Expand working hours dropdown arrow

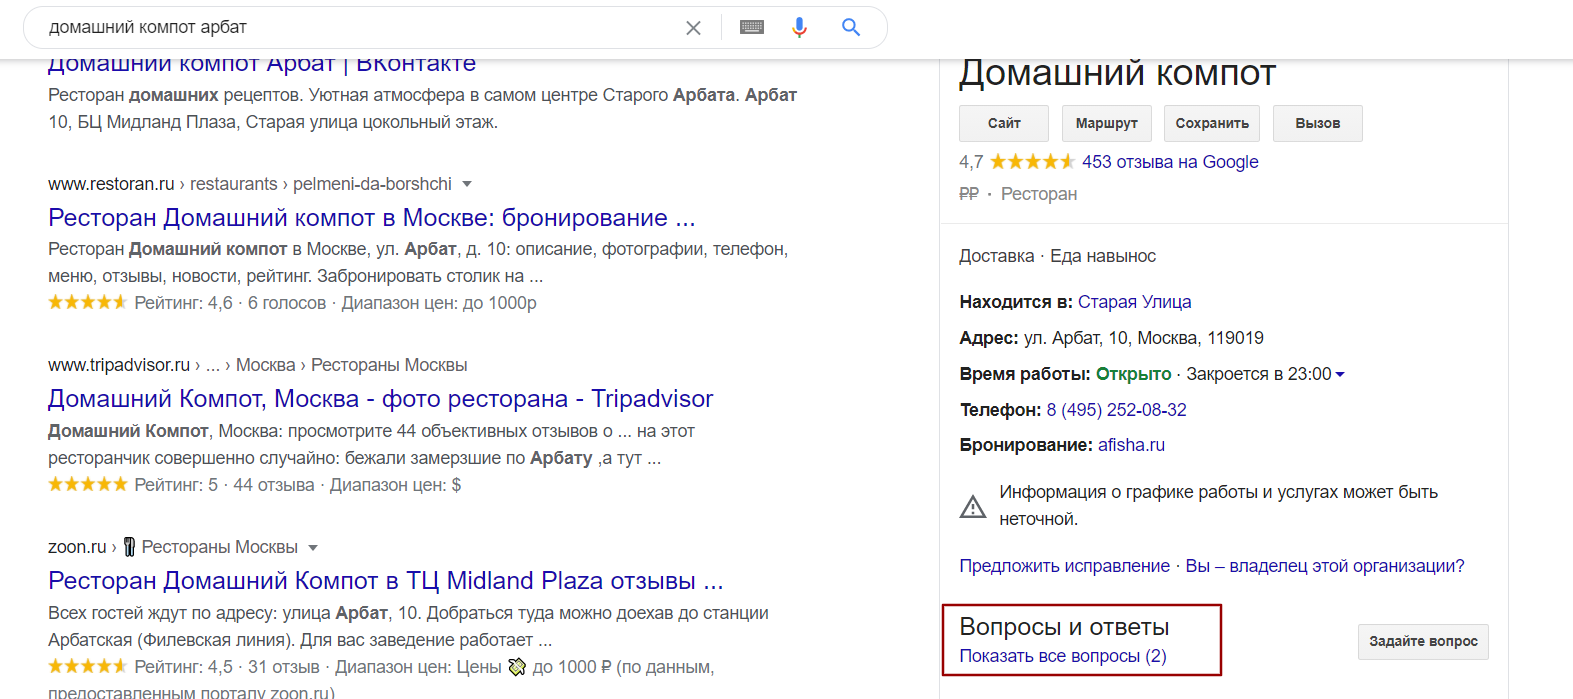click(x=1340, y=374)
